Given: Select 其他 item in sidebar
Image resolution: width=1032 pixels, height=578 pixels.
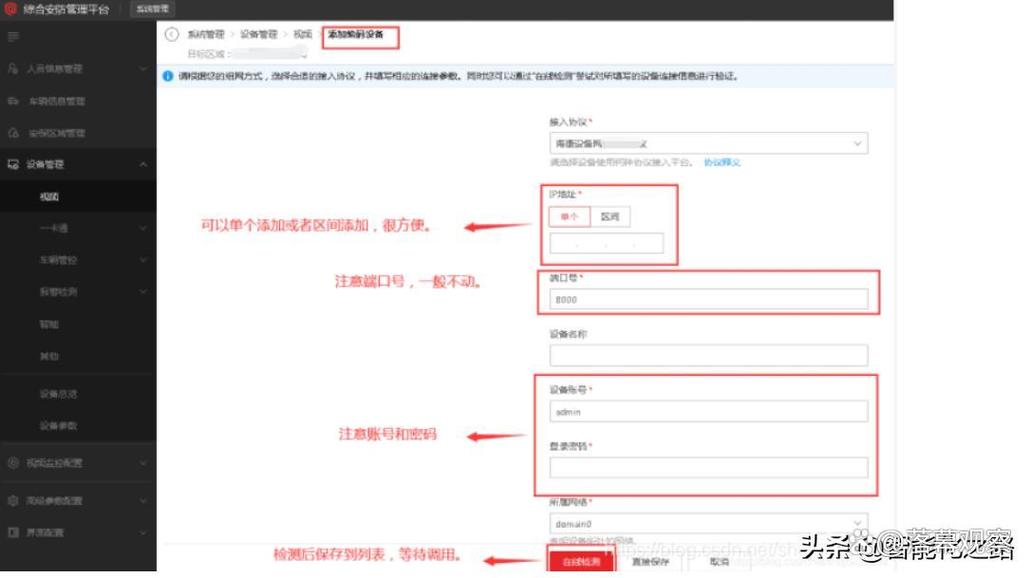Looking at the screenshot, I should point(49,356).
